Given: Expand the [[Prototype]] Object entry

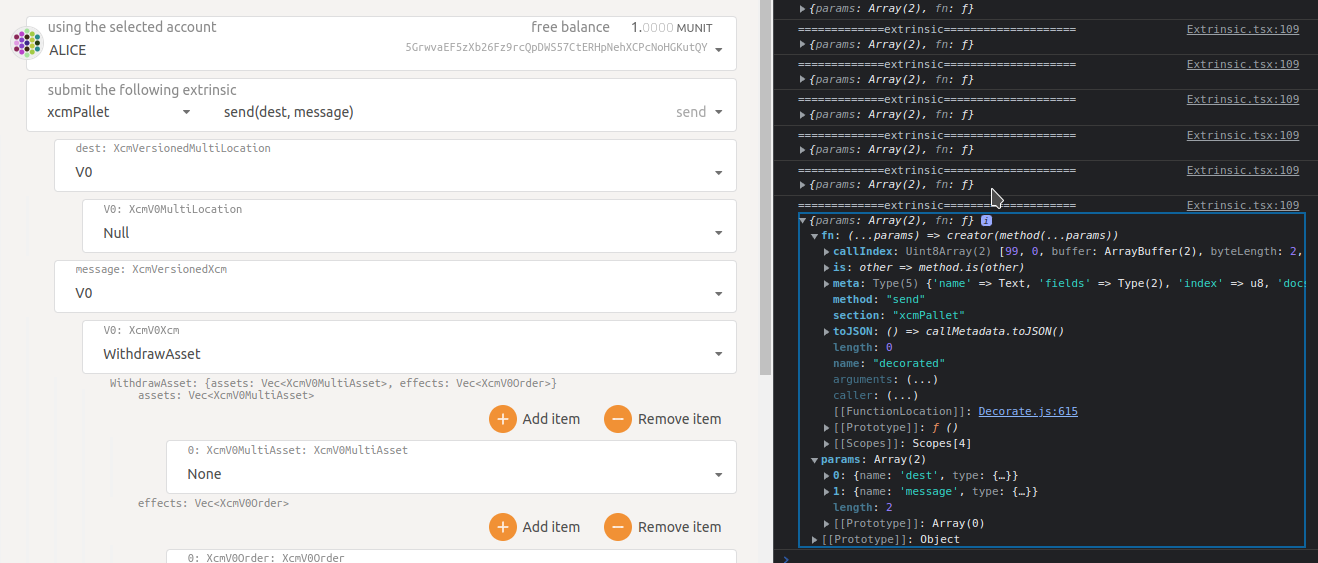Looking at the screenshot, I should [x=815, y=540].
